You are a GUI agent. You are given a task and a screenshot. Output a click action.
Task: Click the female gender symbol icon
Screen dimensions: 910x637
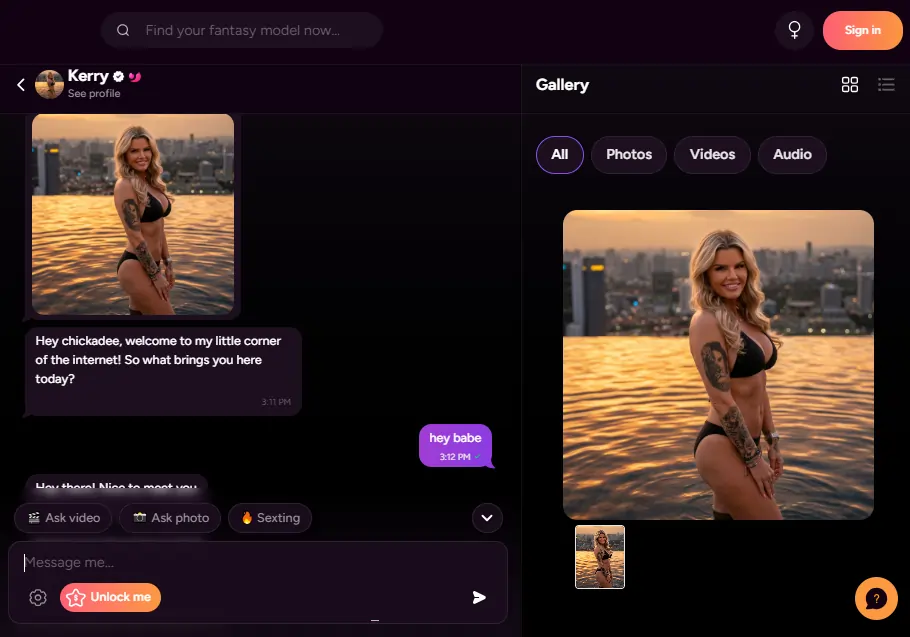point(795,30)
